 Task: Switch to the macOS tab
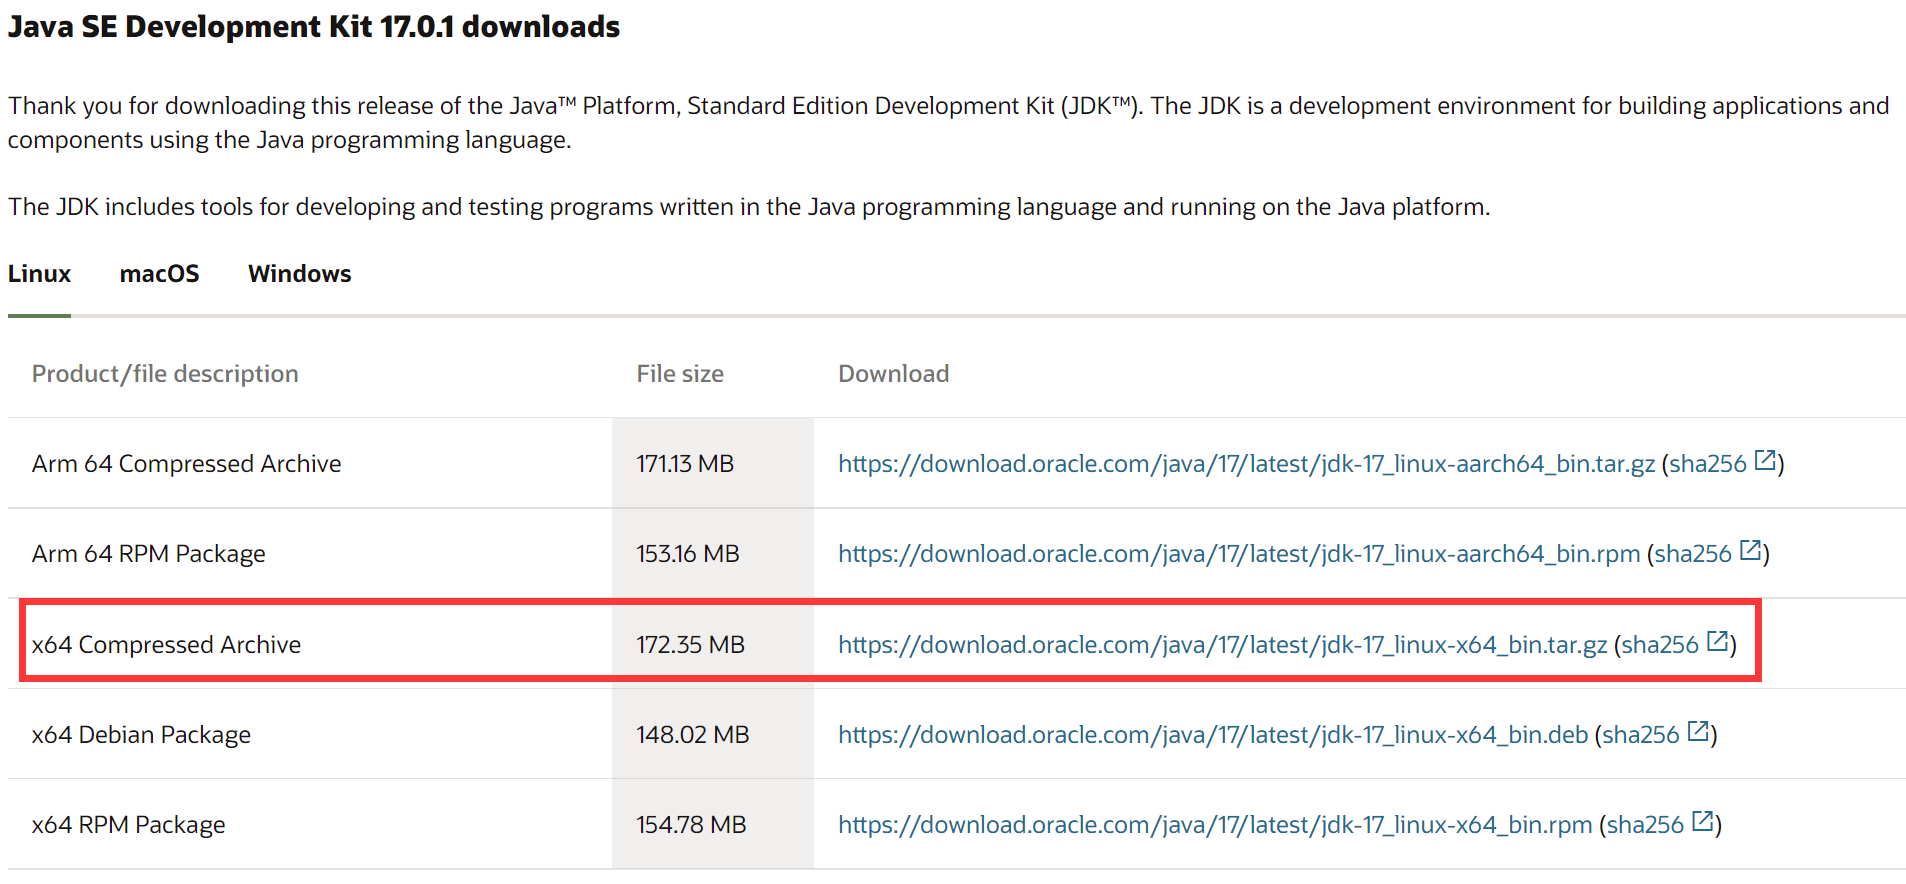pos(159,274)
